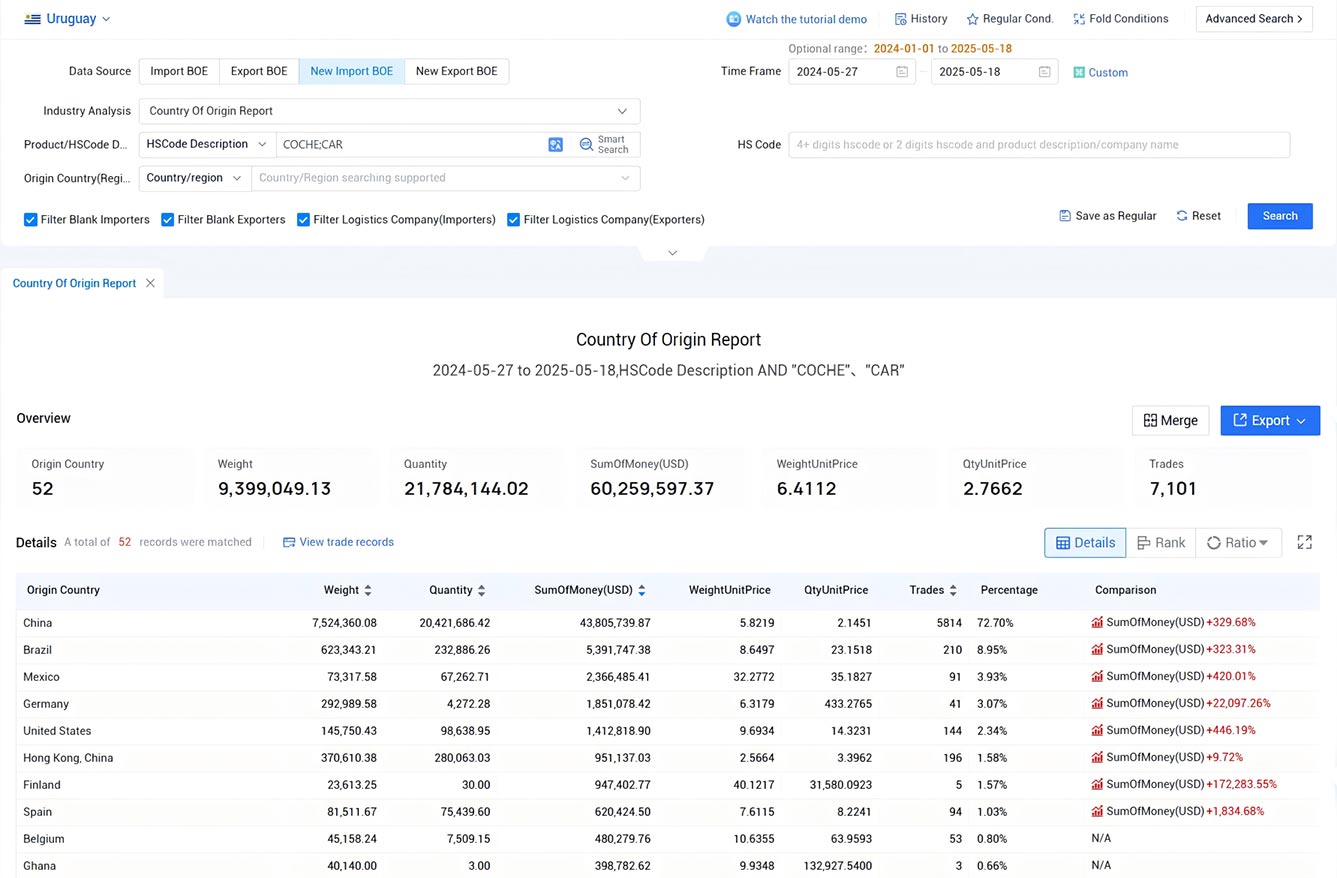Sort by SumOfMoney(USD) column arrows
The height and width of the screenshot is (878, 1337).
[x=642, y=590]
